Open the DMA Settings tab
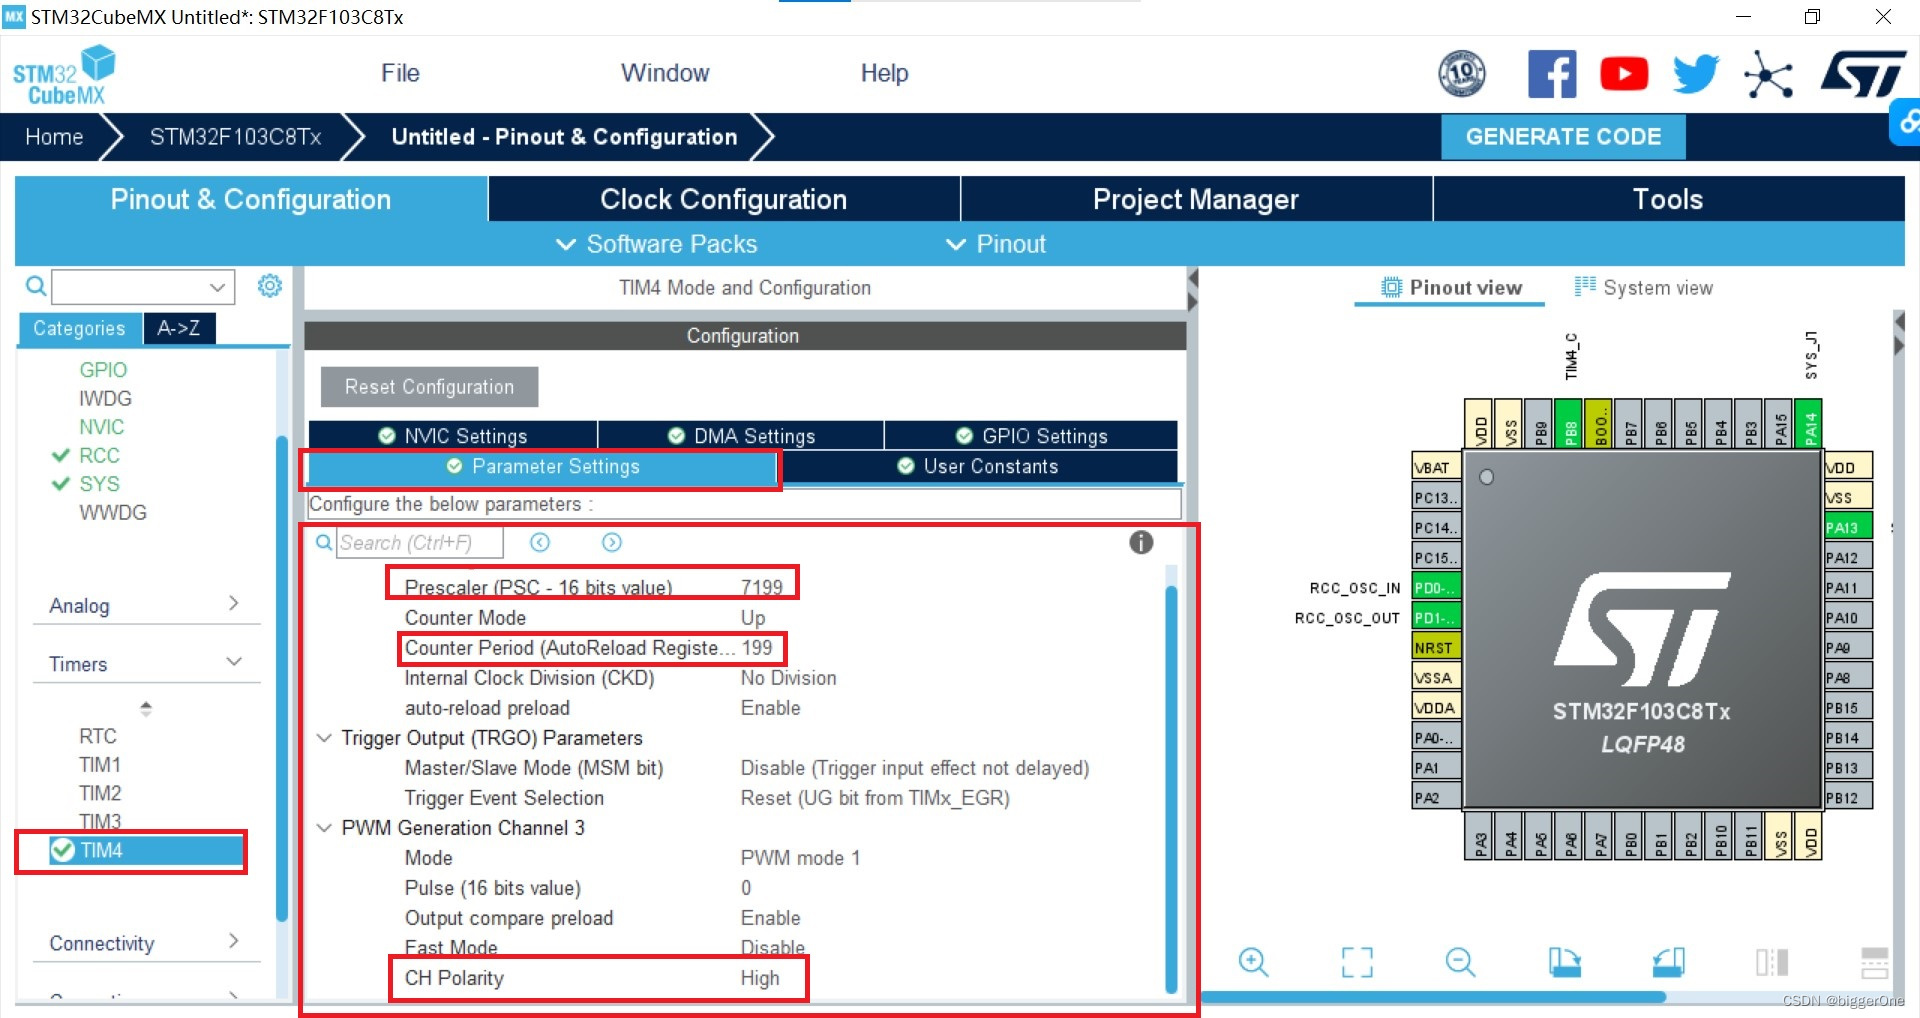 (x=741, y=435)
